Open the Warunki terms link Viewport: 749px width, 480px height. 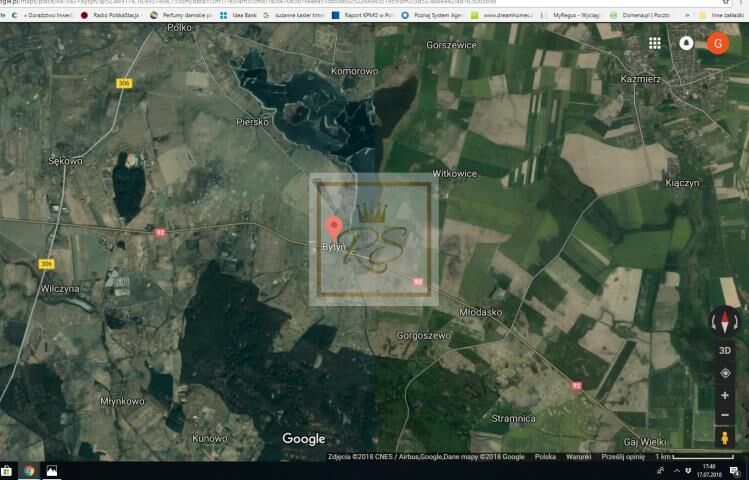tap(578, 457)
